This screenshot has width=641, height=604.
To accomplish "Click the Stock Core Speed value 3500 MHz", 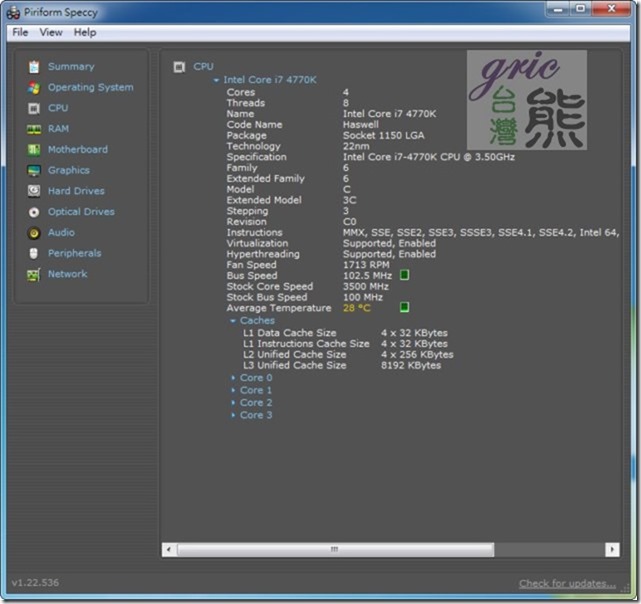I will point(366,287).
